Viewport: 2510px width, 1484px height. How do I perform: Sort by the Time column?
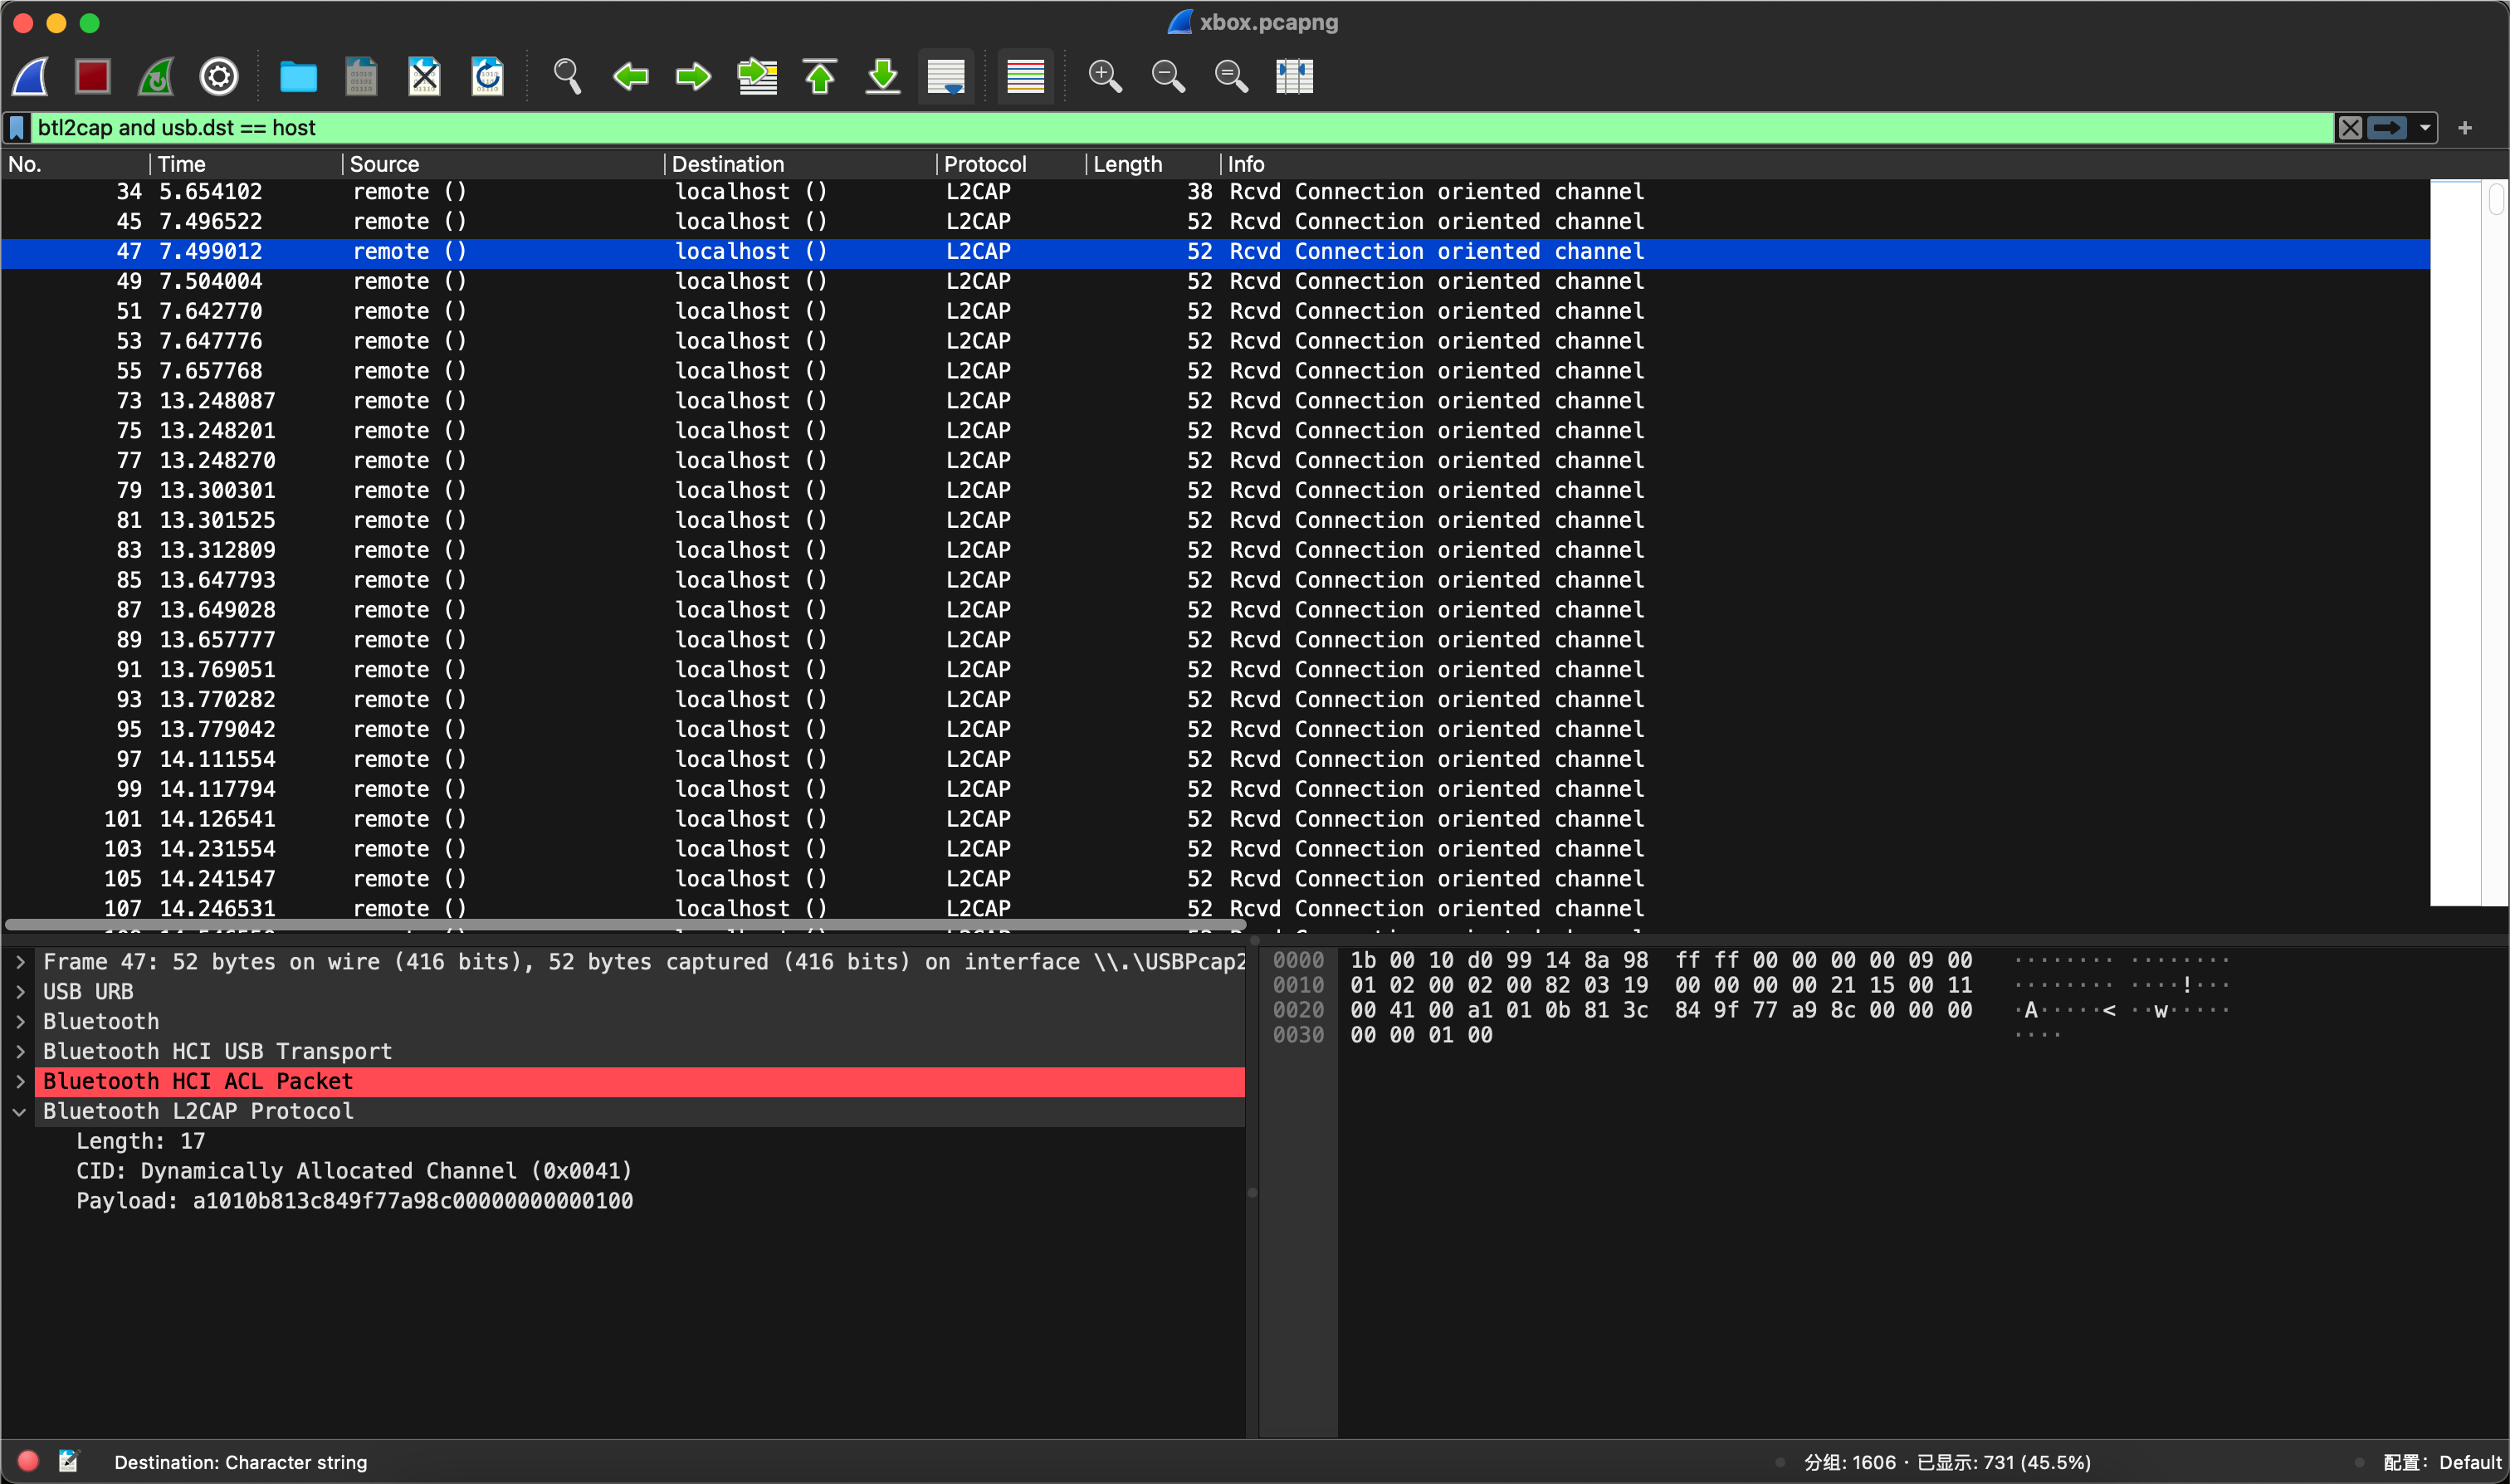pyautogui.click(x=246, y=164)
